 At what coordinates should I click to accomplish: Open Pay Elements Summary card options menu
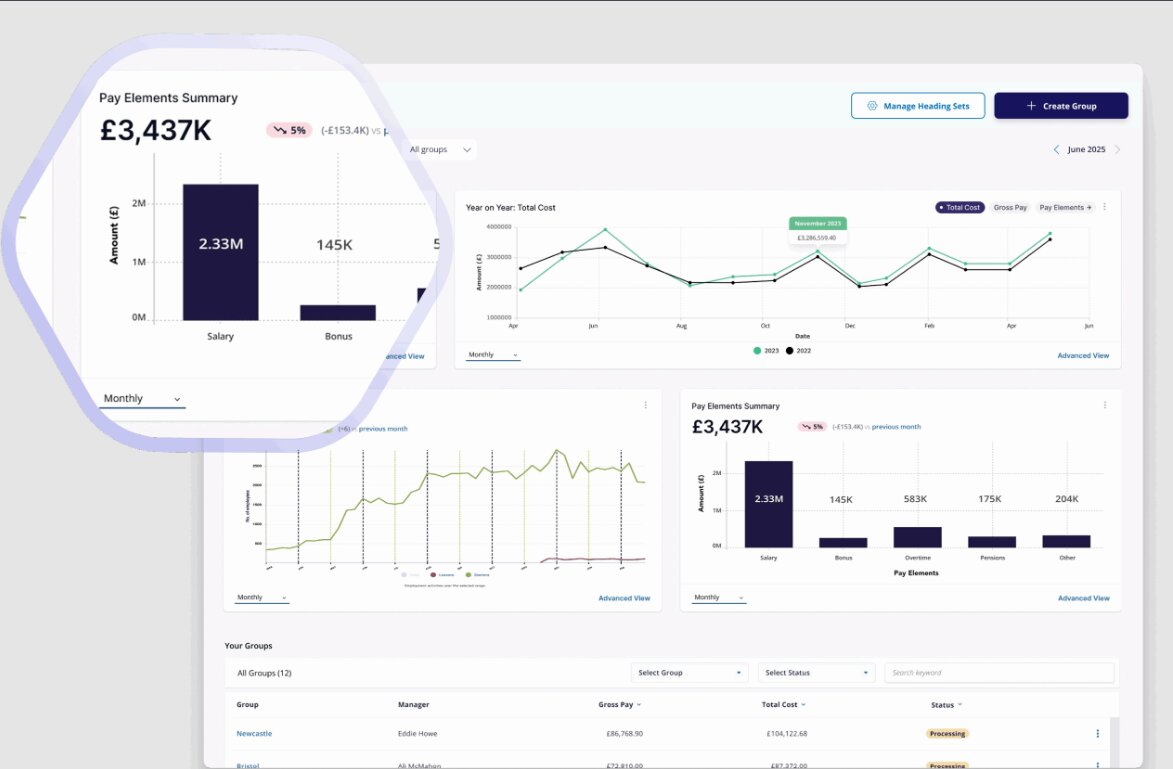pyautogui.click(x=1105, y=405)
